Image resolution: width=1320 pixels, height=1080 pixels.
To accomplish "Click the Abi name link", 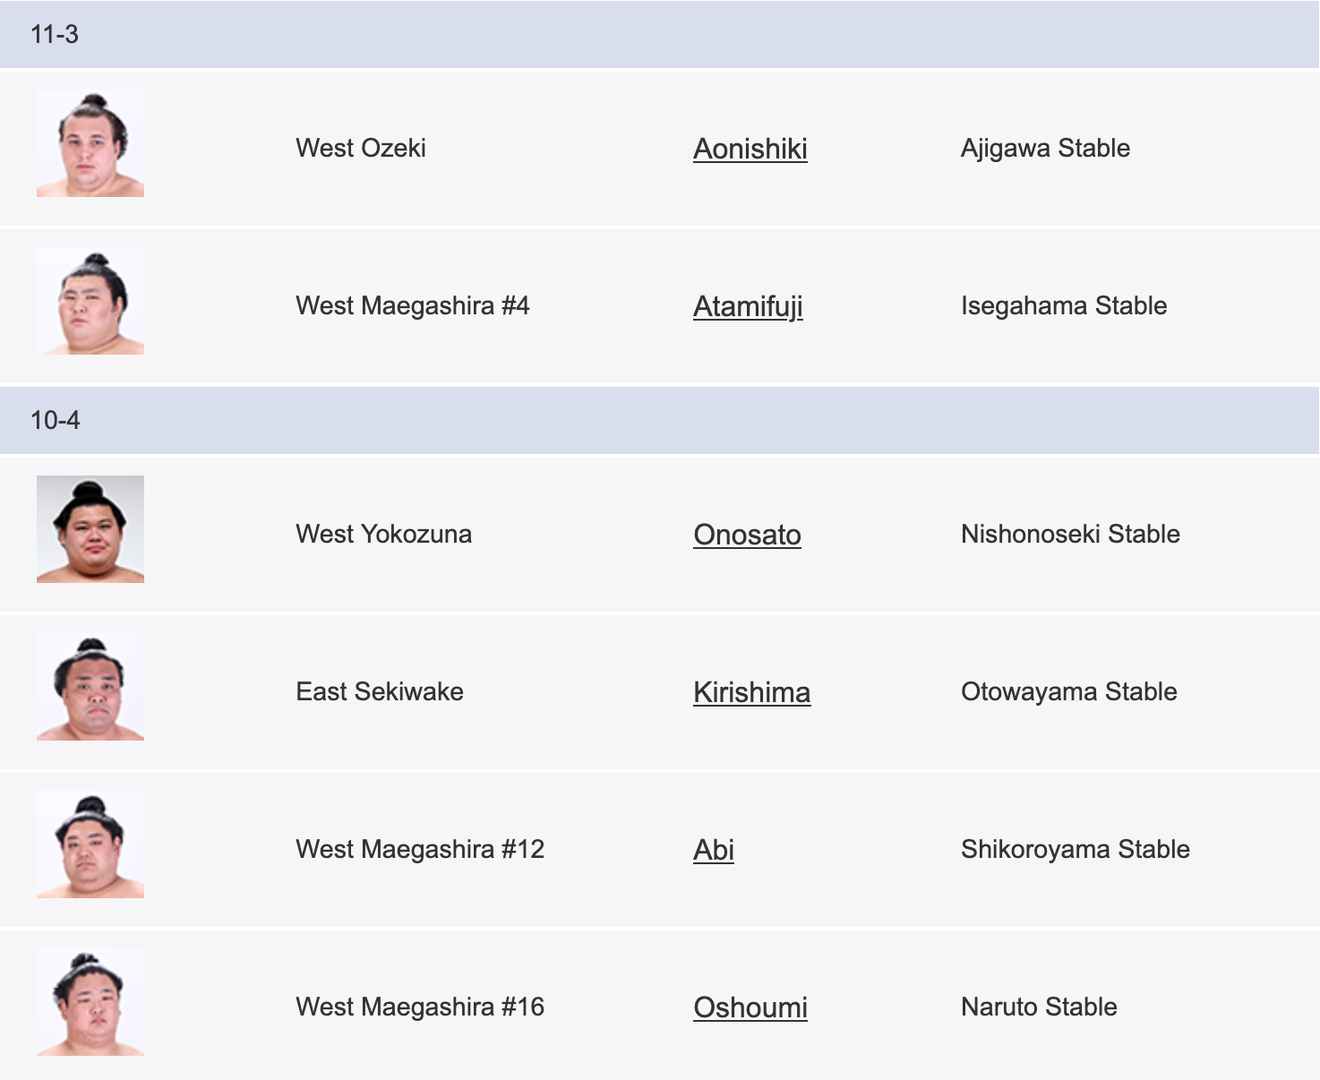I will click(714, 850).
